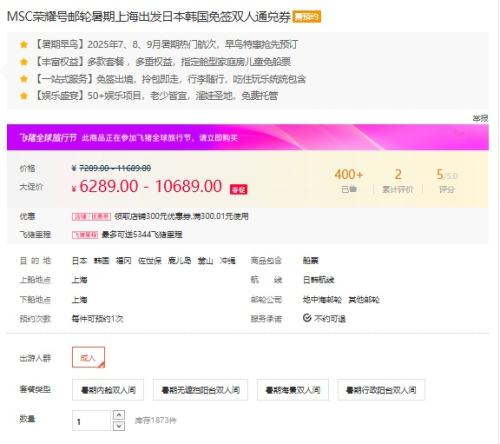The height and width of the screenshot is (444, 500).
Task: Click the red 促销 promotion tag by price
Action: click(x=239, y=189)
